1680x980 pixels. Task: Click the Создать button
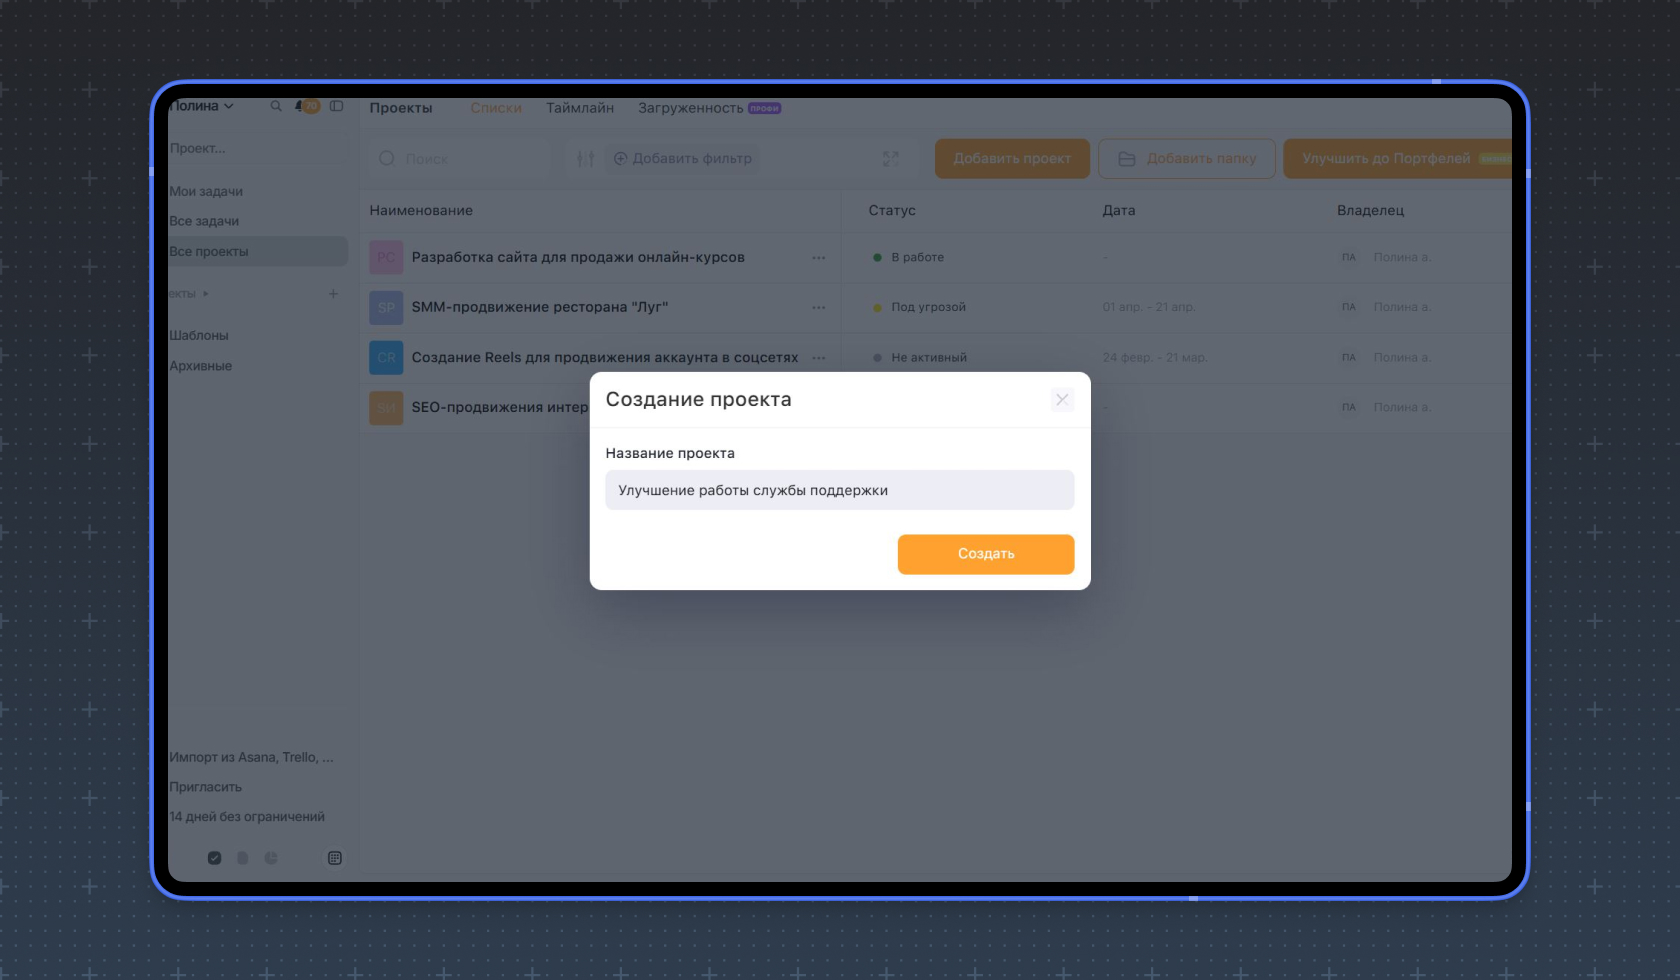coord(986,554)
